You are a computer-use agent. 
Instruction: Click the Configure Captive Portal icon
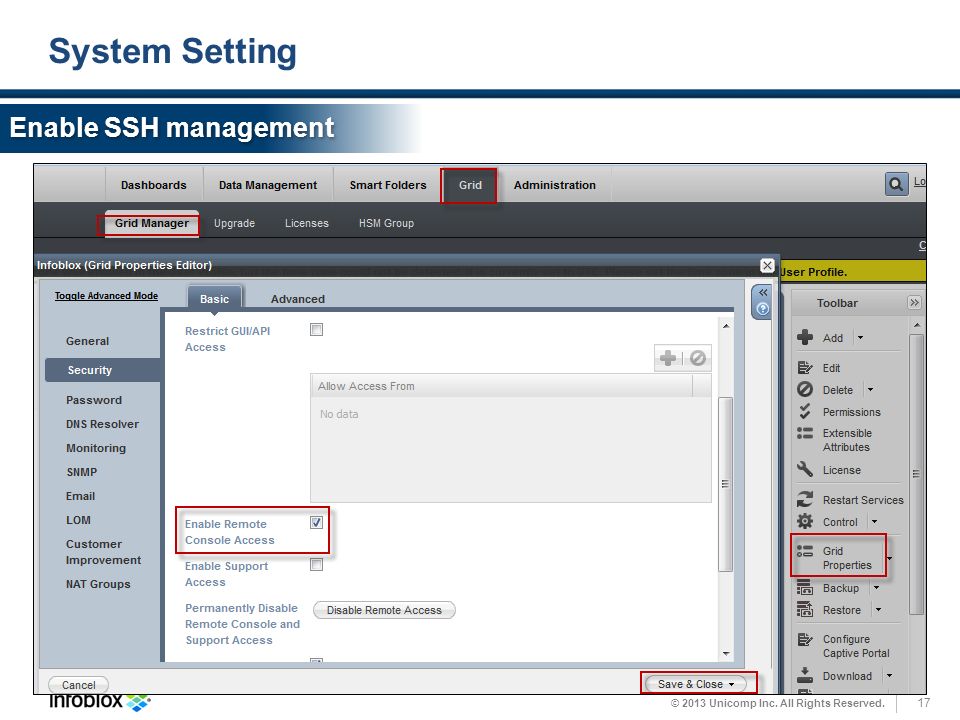point(805,639)
